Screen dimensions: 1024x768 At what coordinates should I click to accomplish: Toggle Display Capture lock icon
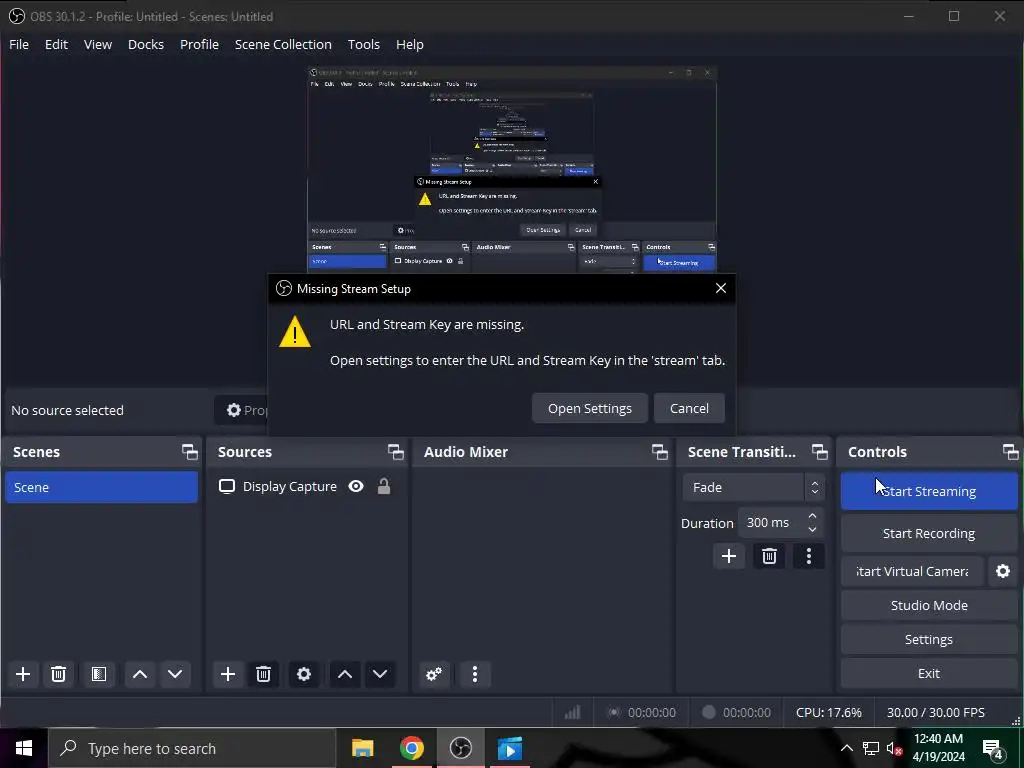(x=384, y=487)
